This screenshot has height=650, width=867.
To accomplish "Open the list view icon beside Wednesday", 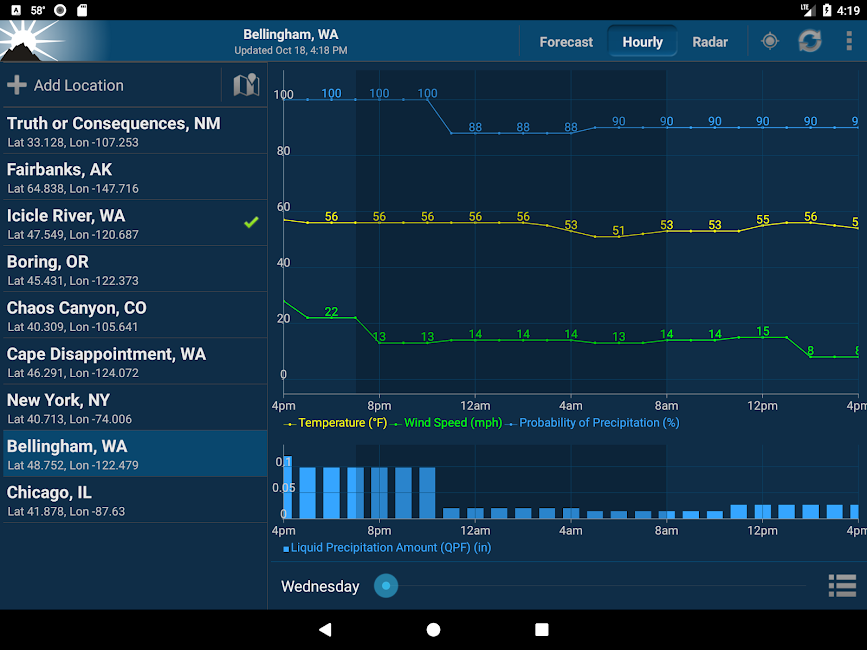I will tap(842, 586).
